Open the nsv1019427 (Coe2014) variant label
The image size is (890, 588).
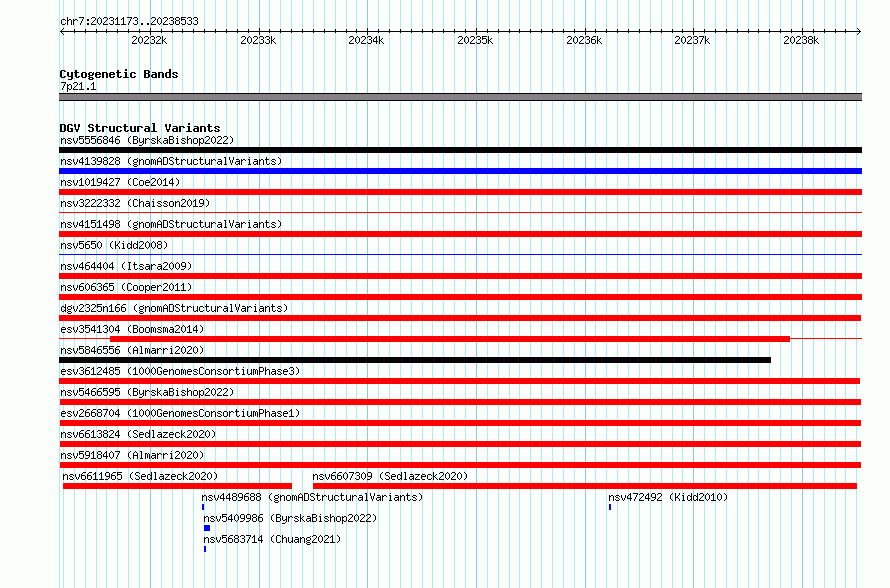click(120, 182)
